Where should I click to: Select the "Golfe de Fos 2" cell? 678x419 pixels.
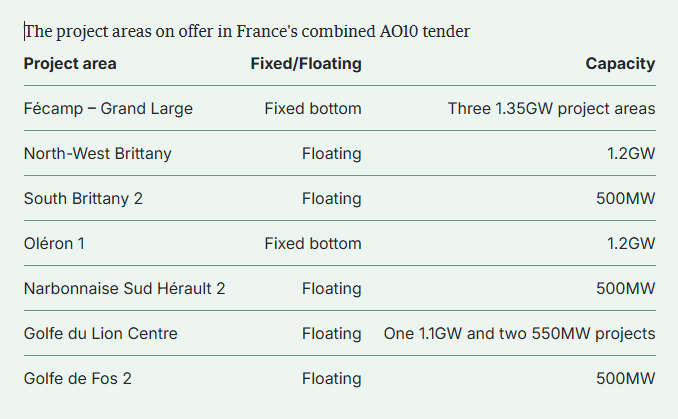78,378
